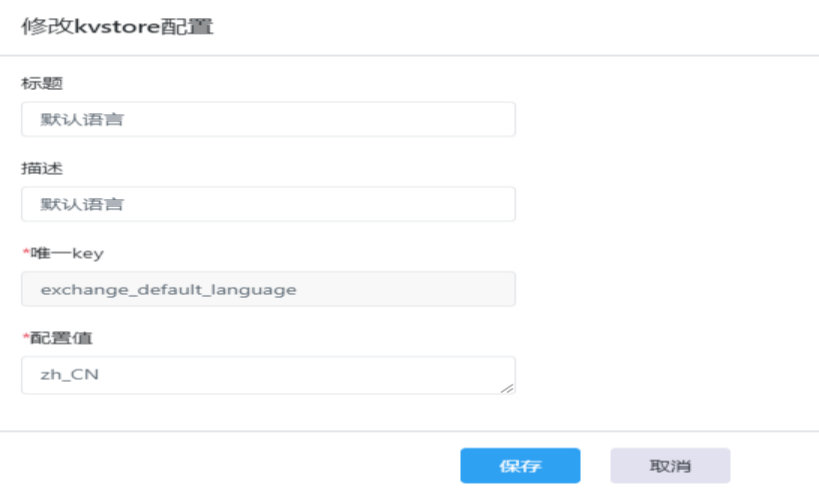Click the 修改kvstore配置 dialog heading

click(117, 26)
